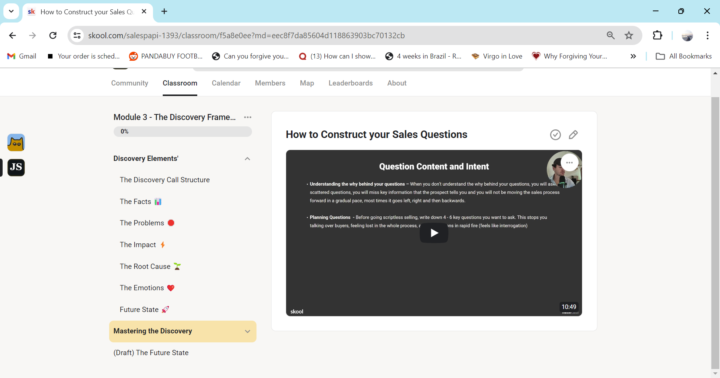Image resolution: width=720 pixels, height=378 pixels.
Task: Open Module 3 options ellipsis menu
Action: point(248,117)
